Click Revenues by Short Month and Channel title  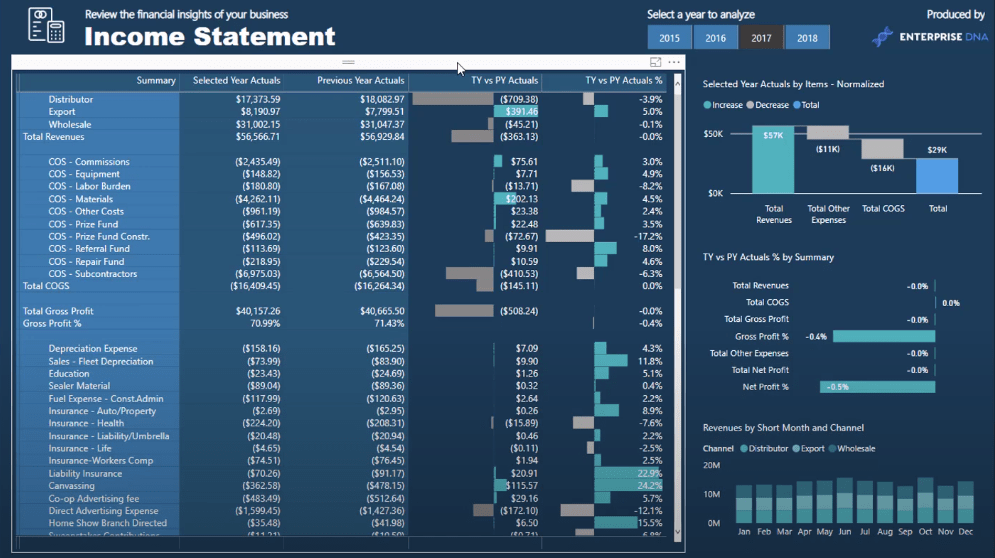click(x=783, y=428)
